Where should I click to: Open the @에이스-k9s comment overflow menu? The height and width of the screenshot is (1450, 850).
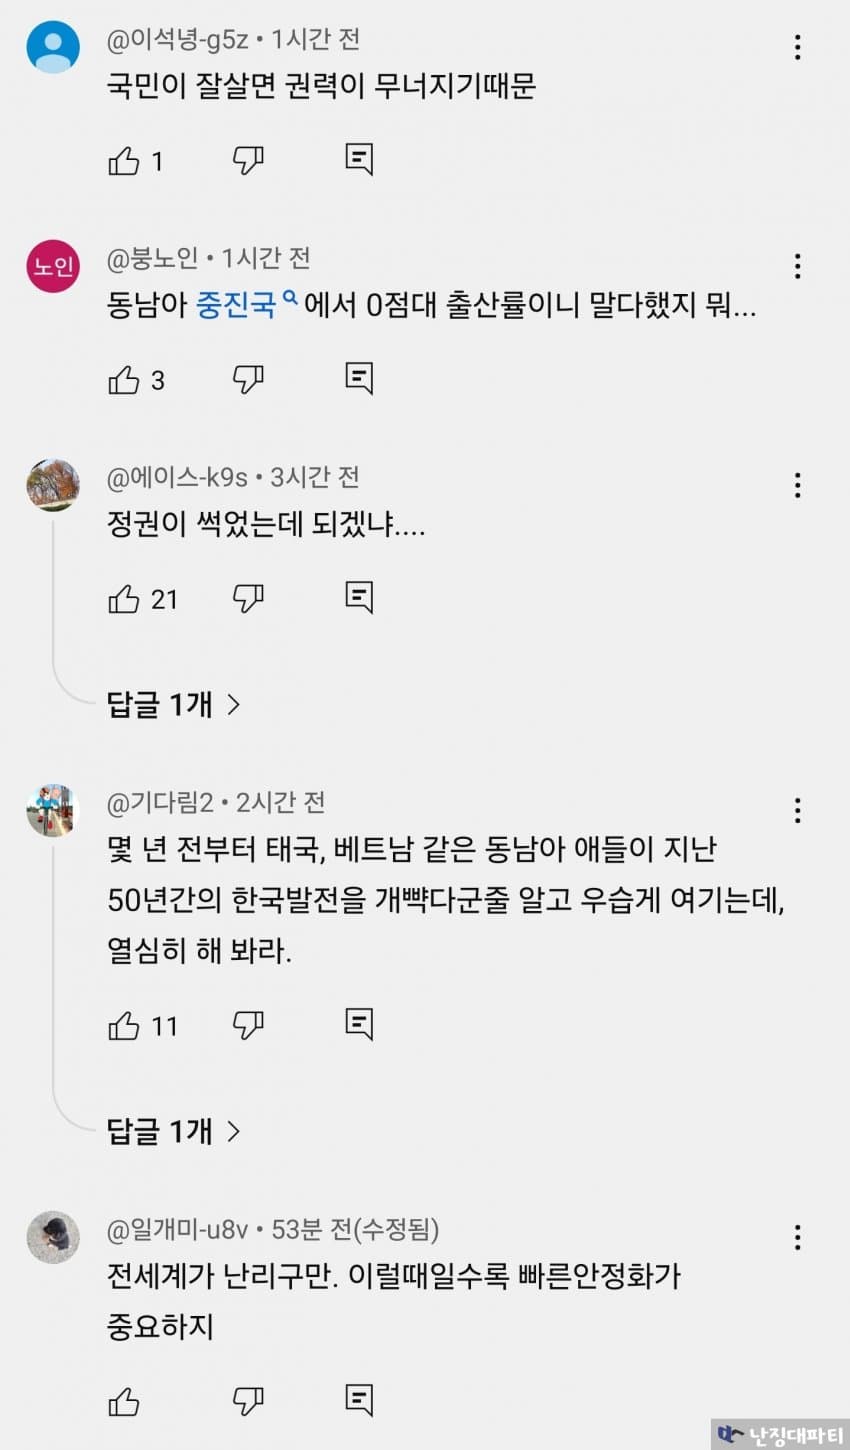pos(797,485)
